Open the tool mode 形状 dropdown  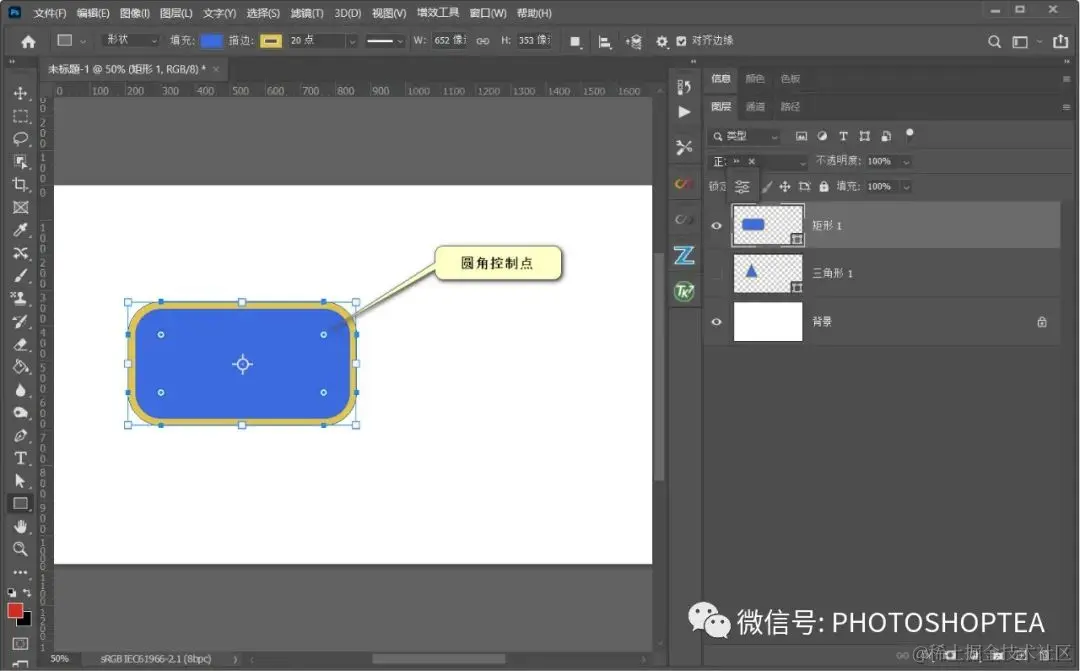(x=131, y=41)
